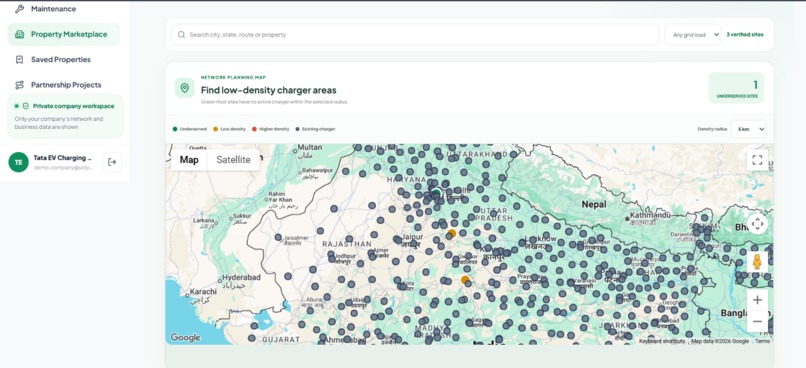Click the Network Planning Map label
This screenshot has height=368, width=806.
[233, 78]
